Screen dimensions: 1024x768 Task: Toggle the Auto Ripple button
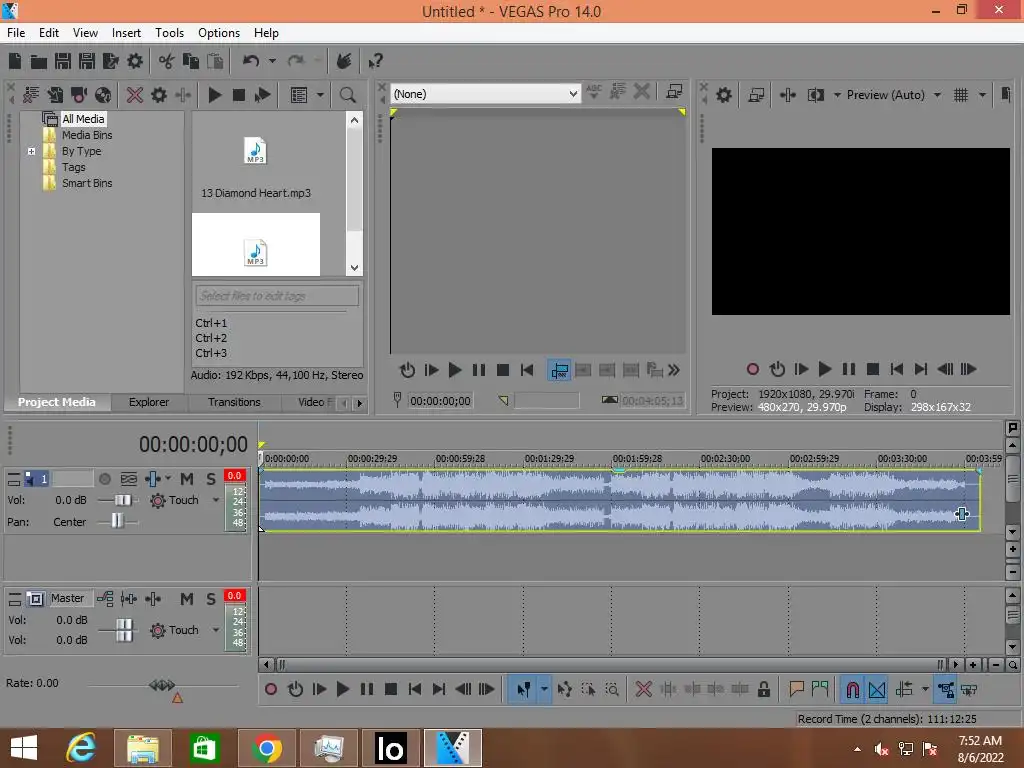904,689
